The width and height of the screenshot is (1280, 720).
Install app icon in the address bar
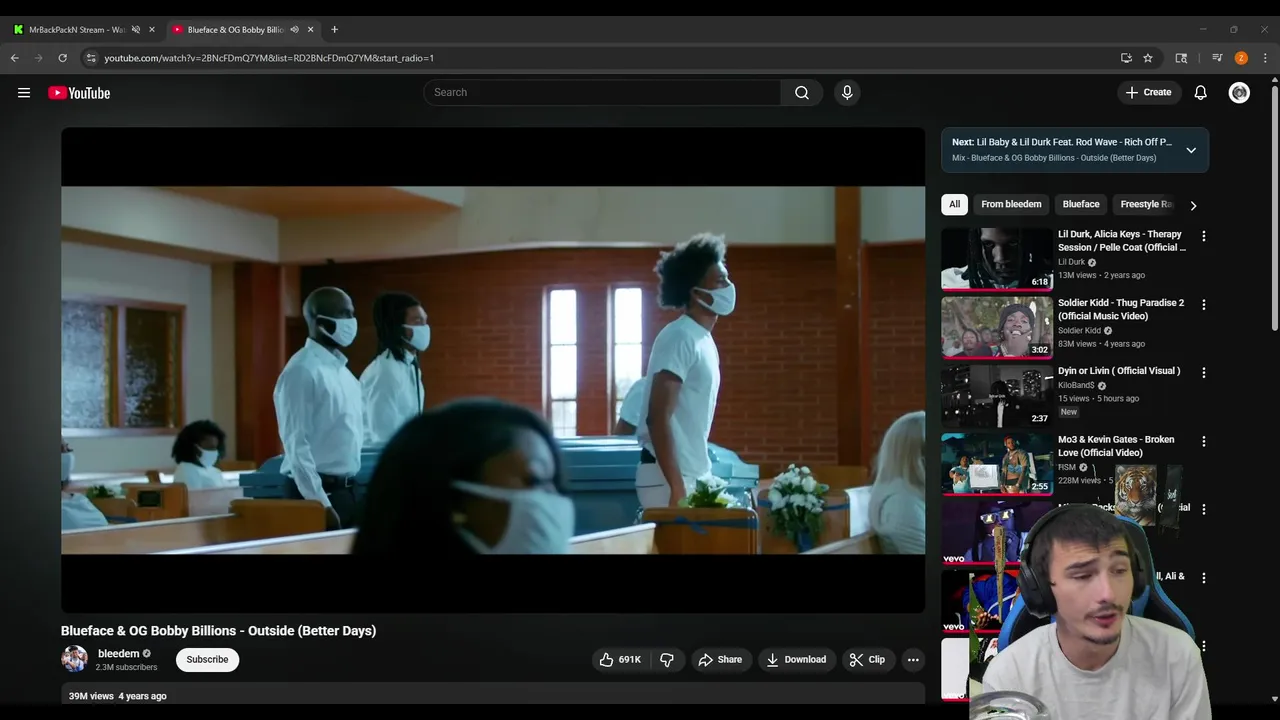click(x=1126, y=58)
